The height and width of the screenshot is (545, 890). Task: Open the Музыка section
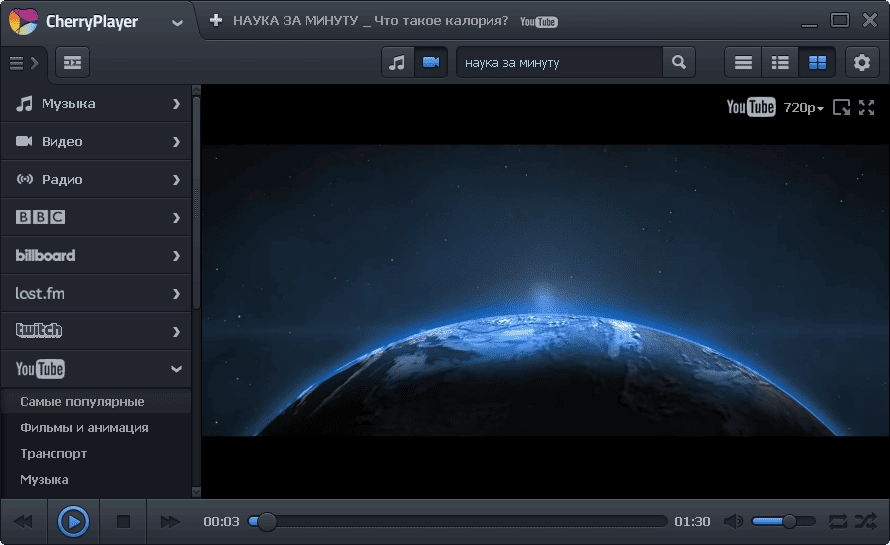coord(96,104)
